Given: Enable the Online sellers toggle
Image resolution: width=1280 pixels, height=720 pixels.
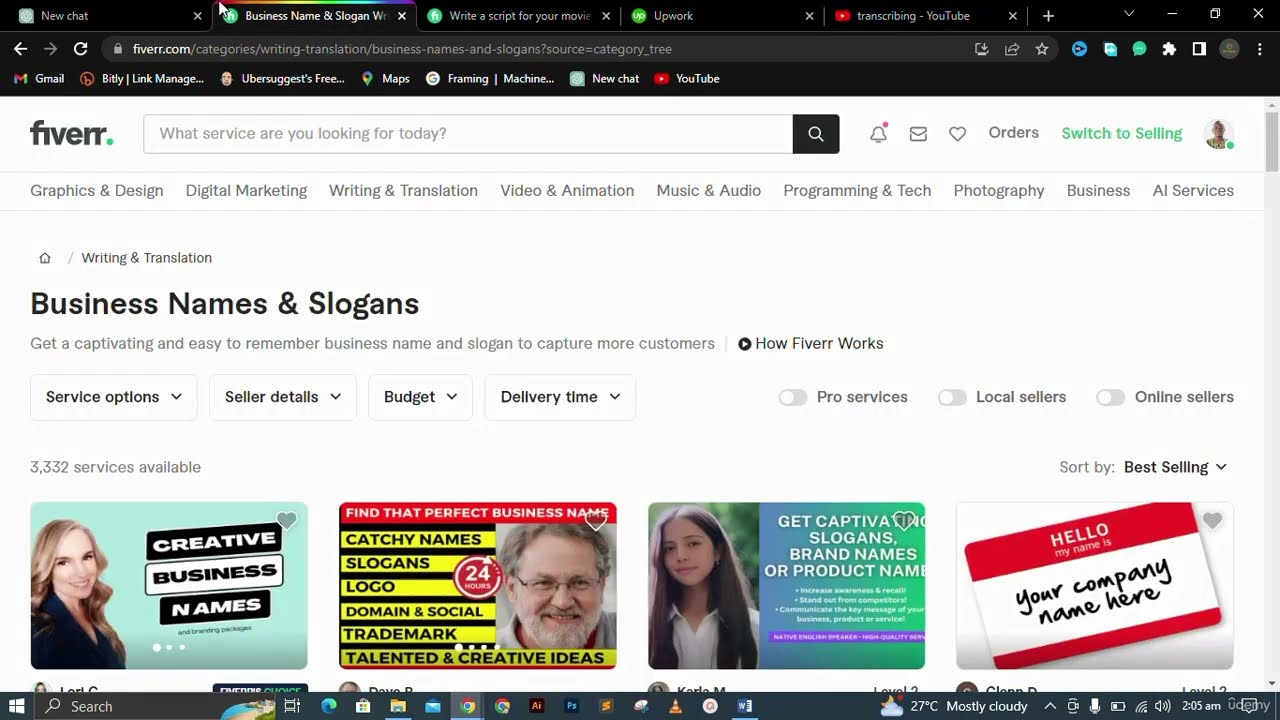Looking at the screenshot, I should 1111,397.
